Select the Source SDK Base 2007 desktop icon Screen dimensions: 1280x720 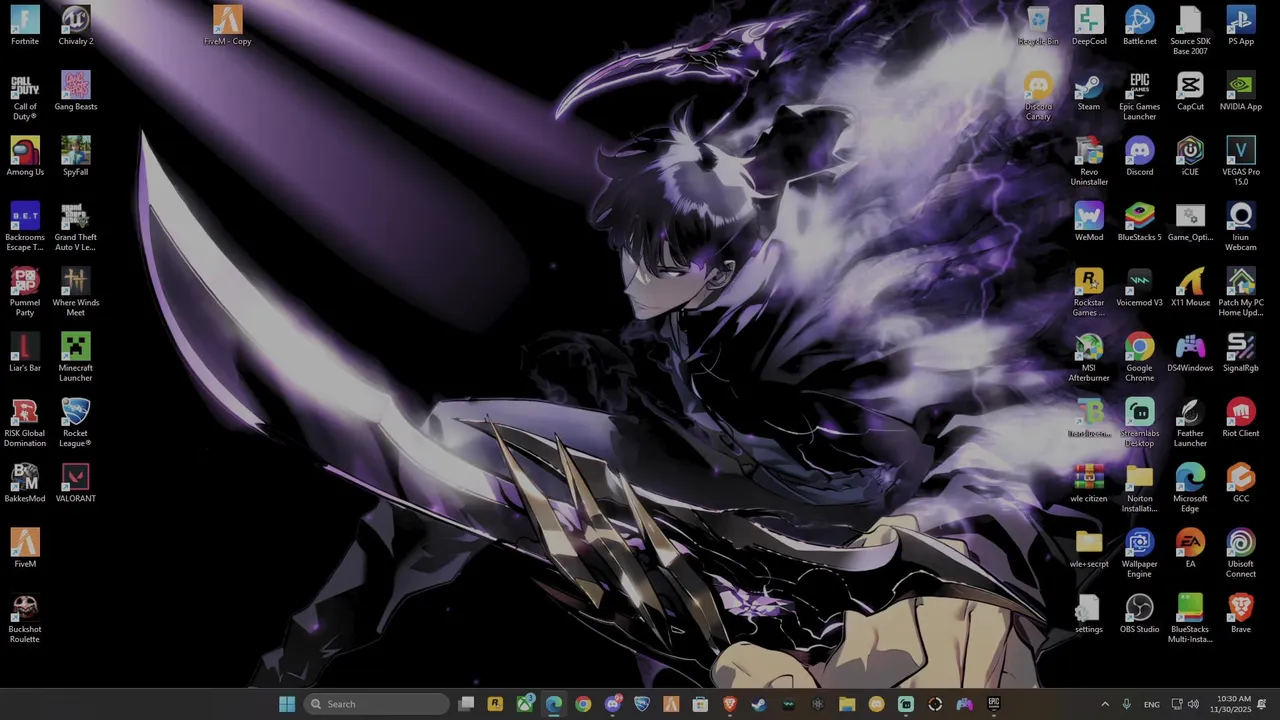tap(1190, 30)
